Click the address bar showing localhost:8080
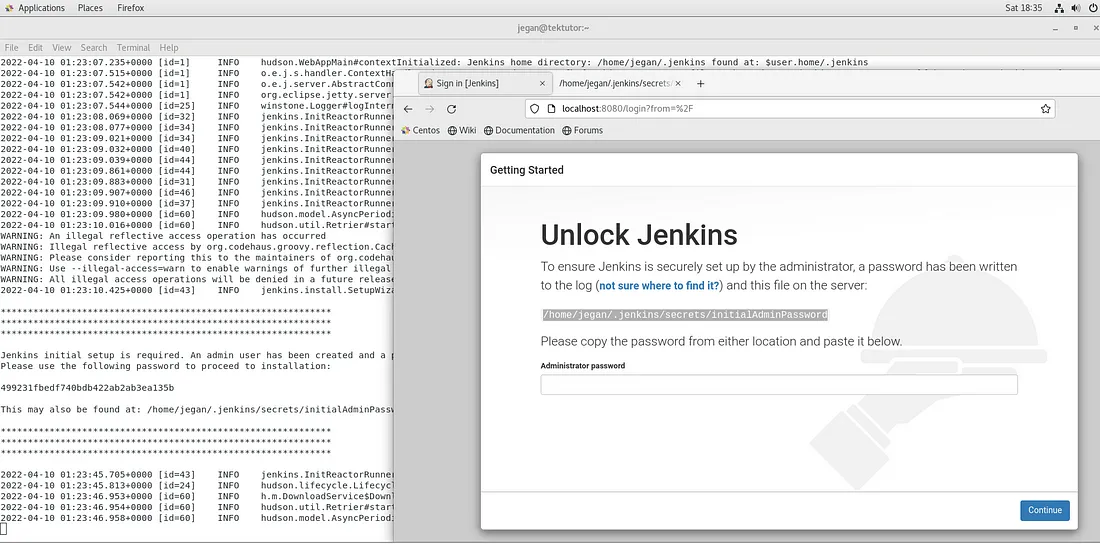 (x=789, y=109)
